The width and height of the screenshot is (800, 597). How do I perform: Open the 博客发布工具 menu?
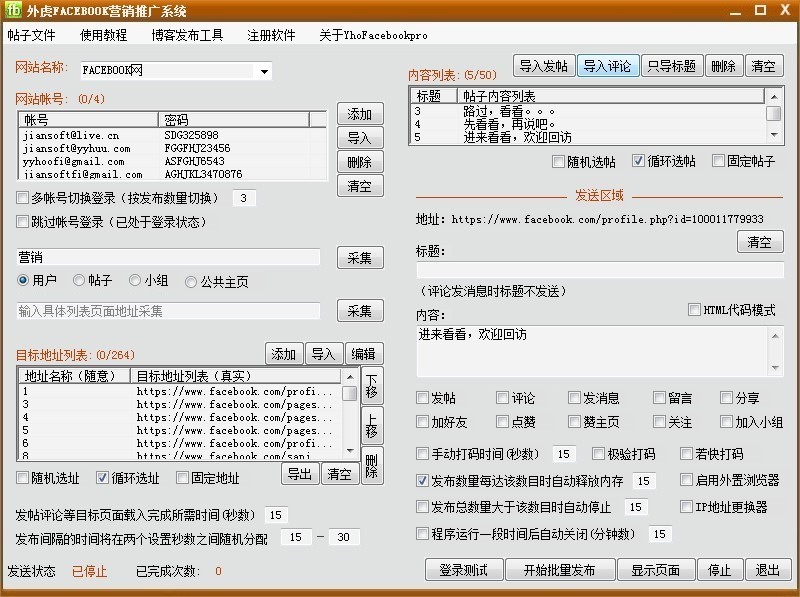[x=187, y=35]
